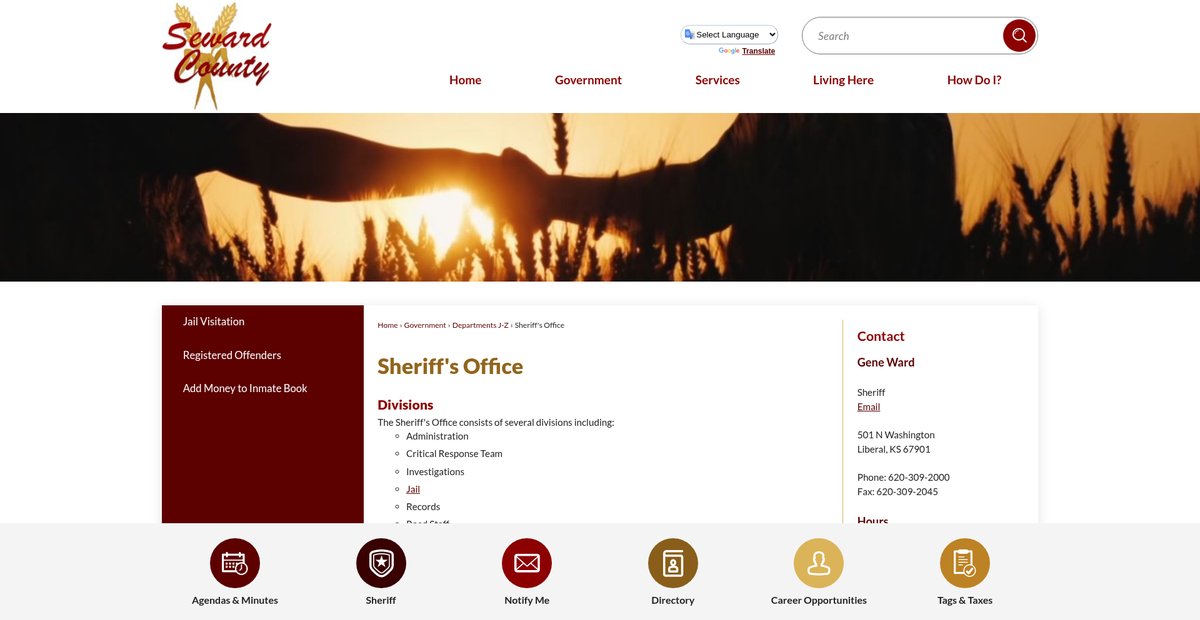Click the magnifying glass search button
Screen dimensions: 1200x620
coord(1019,35)
